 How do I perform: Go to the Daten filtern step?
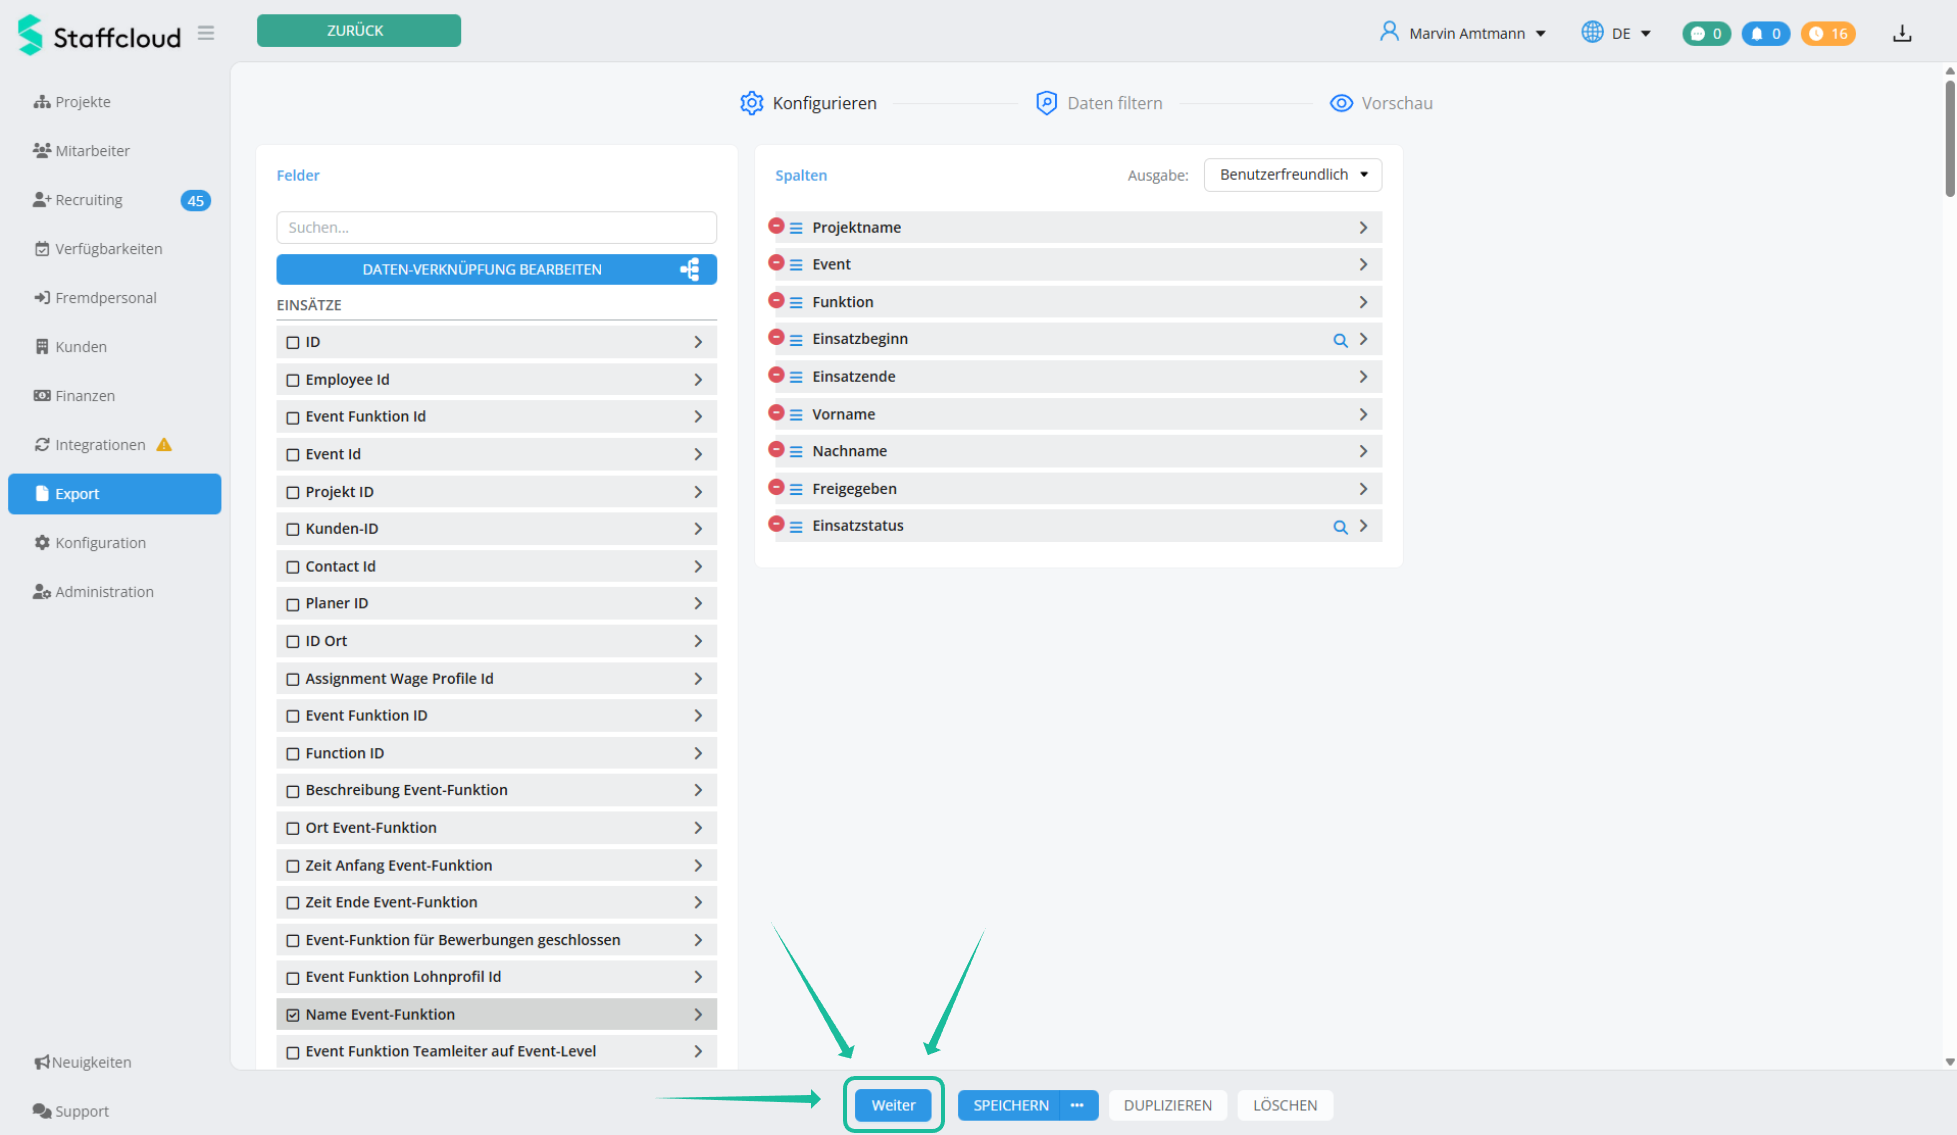[1100, 103]
